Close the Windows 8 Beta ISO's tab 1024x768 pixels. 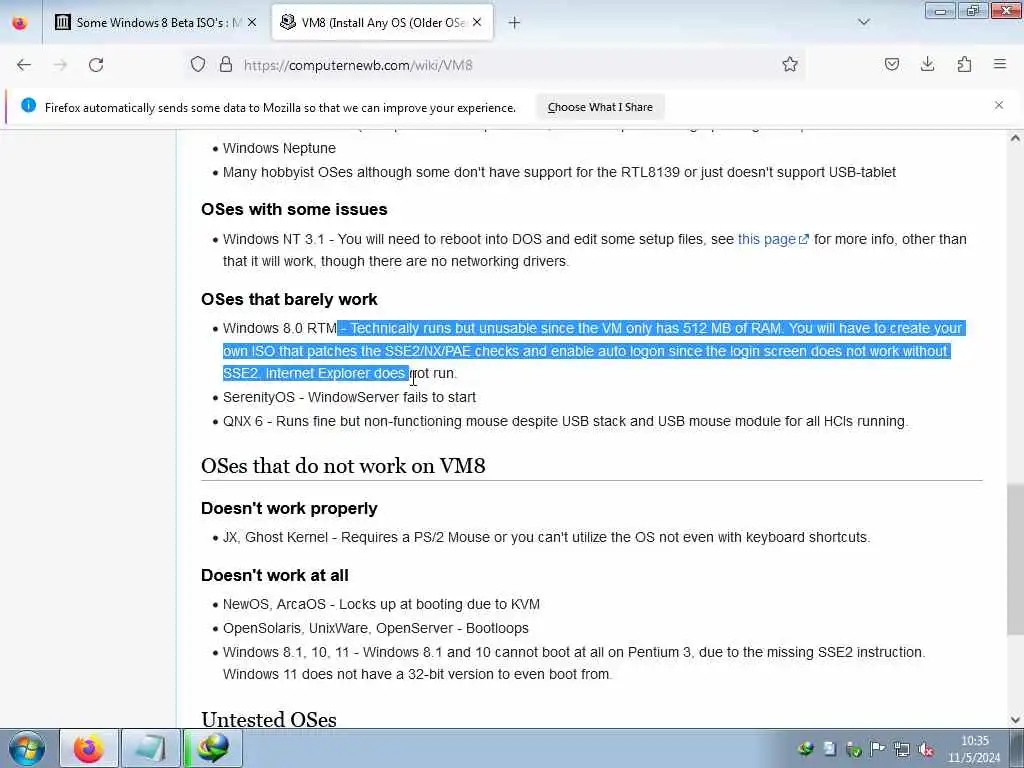(x=252, y=22)
